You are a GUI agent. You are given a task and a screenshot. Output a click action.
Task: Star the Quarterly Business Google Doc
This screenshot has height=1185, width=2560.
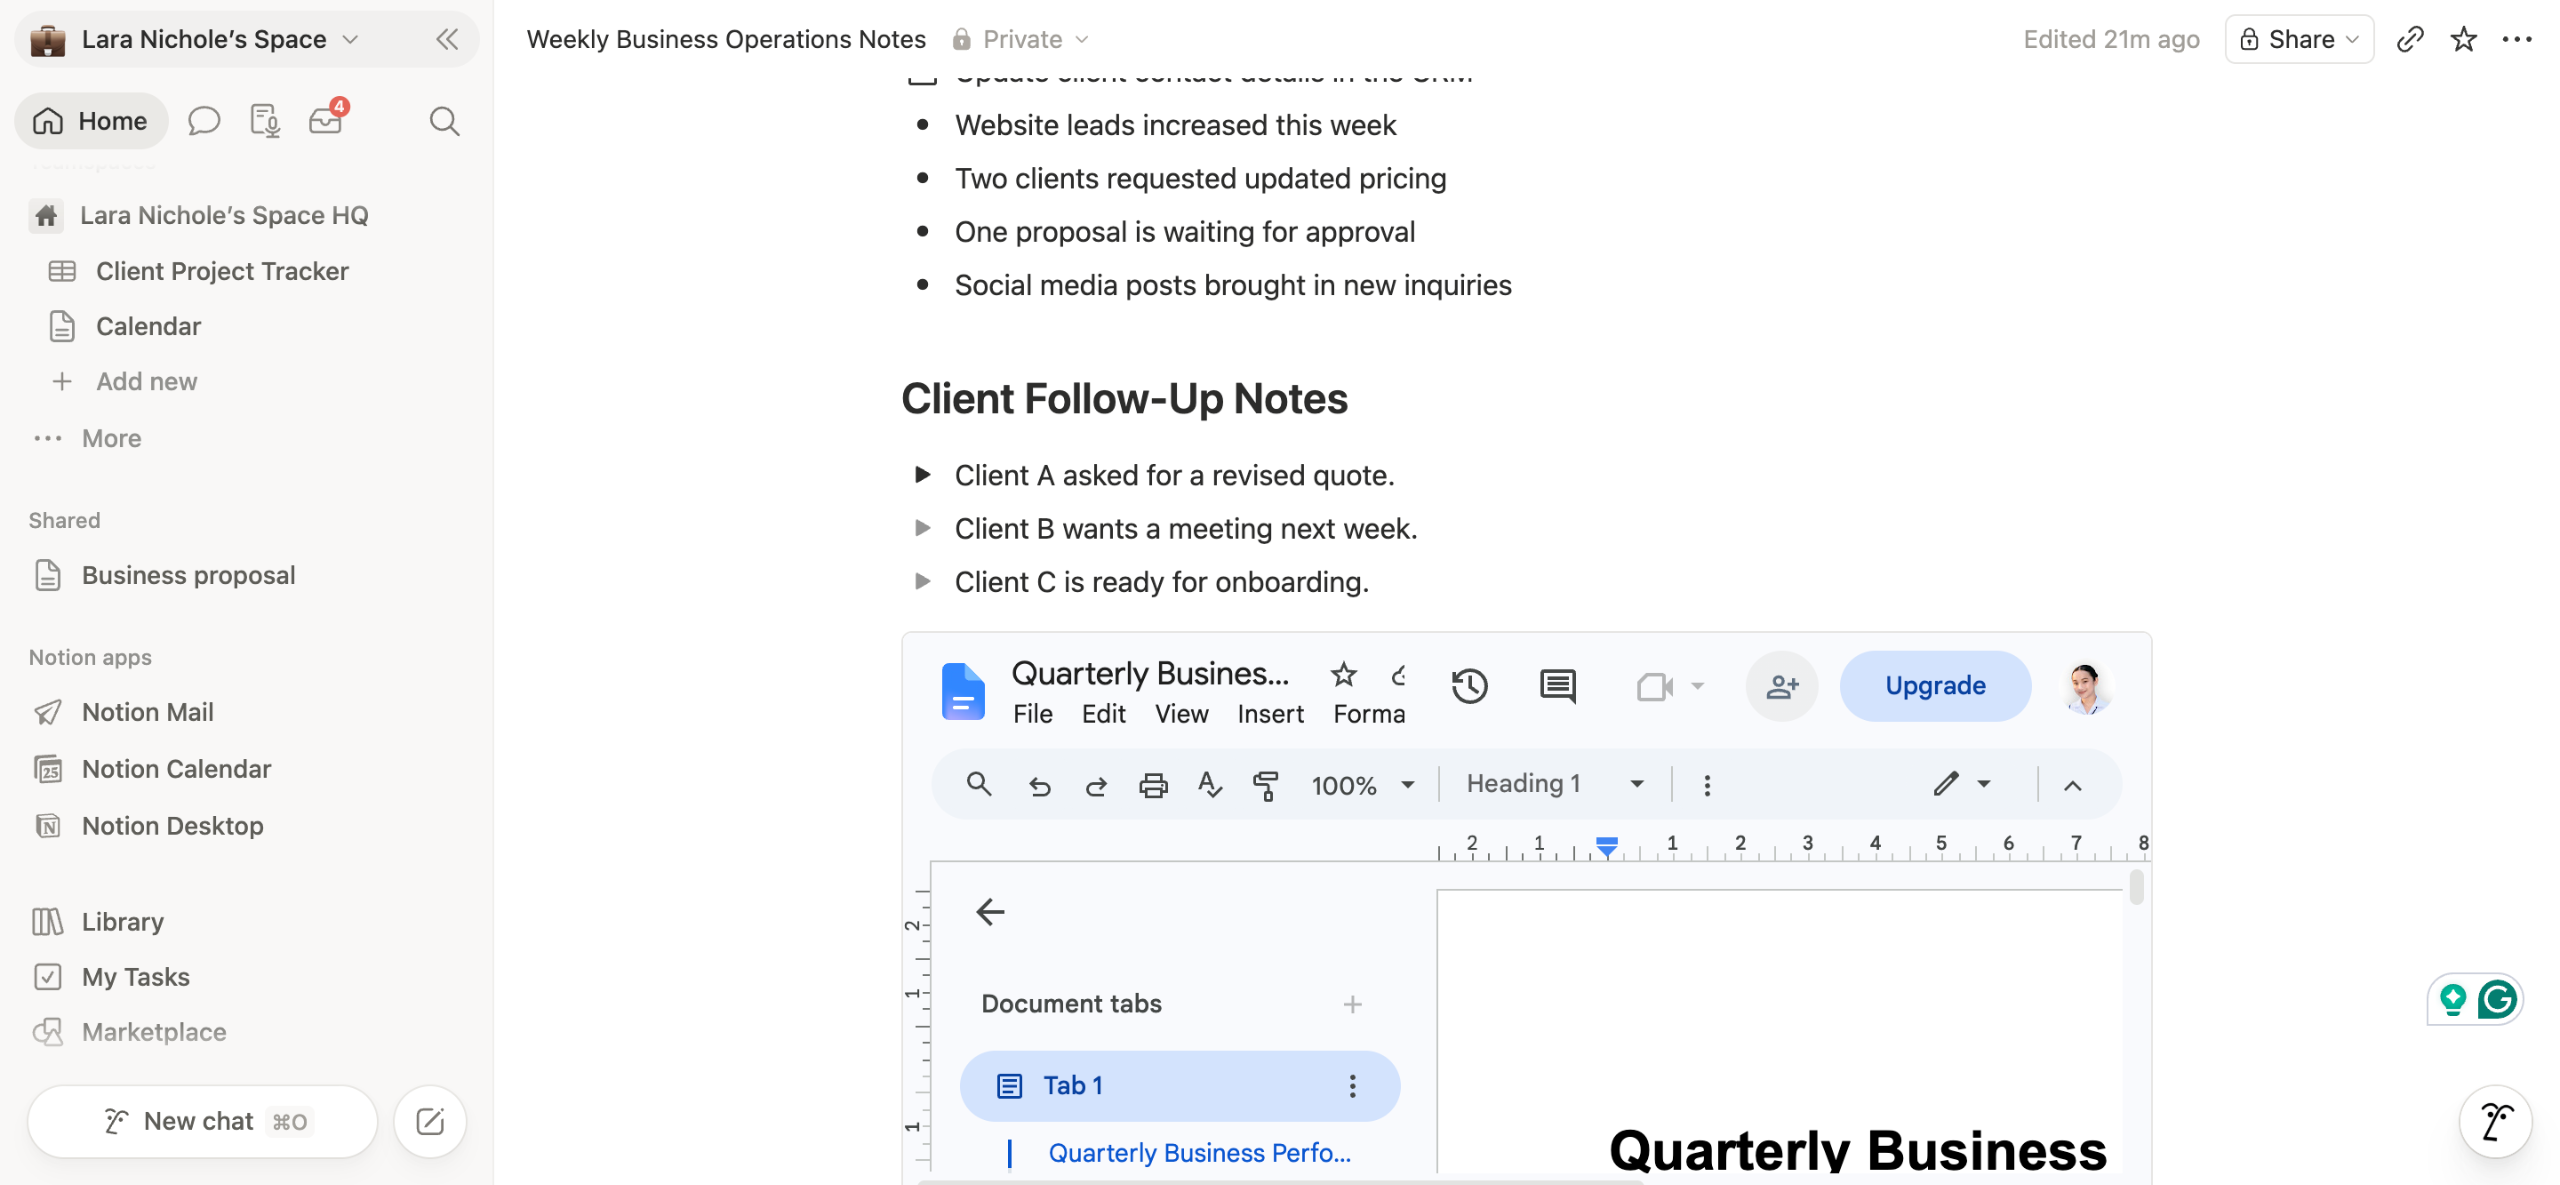1343,674
